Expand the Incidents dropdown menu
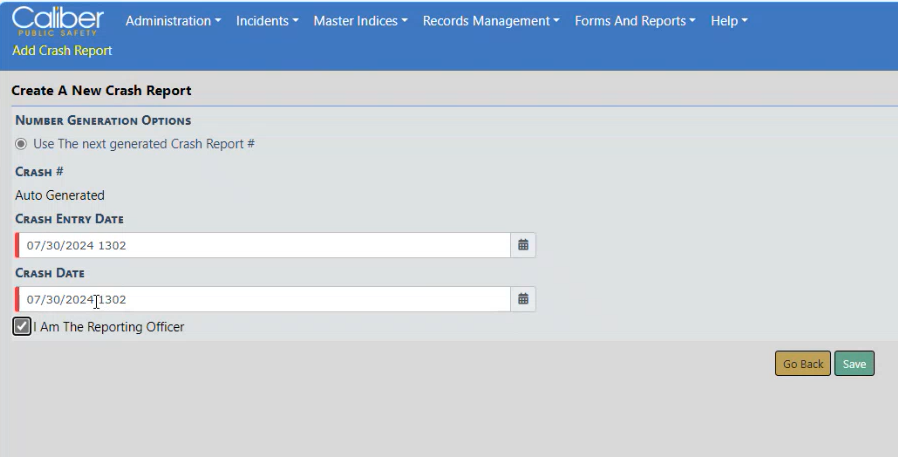 coord(267,21)
